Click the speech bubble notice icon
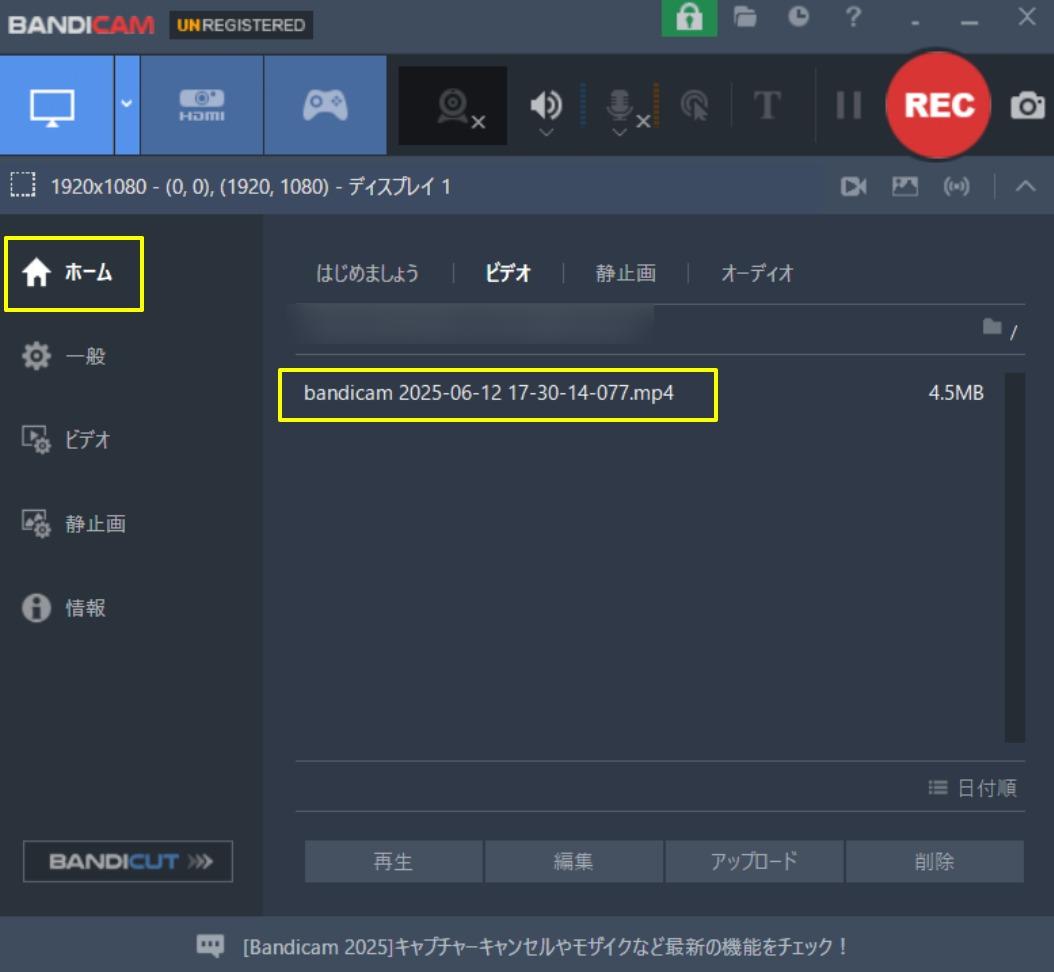The height and width of the screenshot is (972, 1054). click(210, 946)
